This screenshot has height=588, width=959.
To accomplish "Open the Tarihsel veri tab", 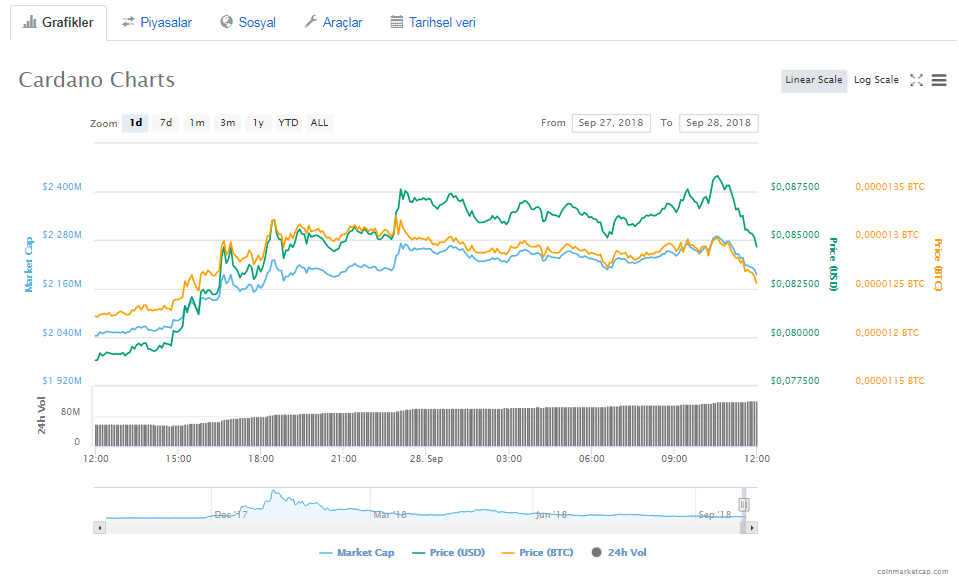I will pyautogui.click(x=433, y=23).
